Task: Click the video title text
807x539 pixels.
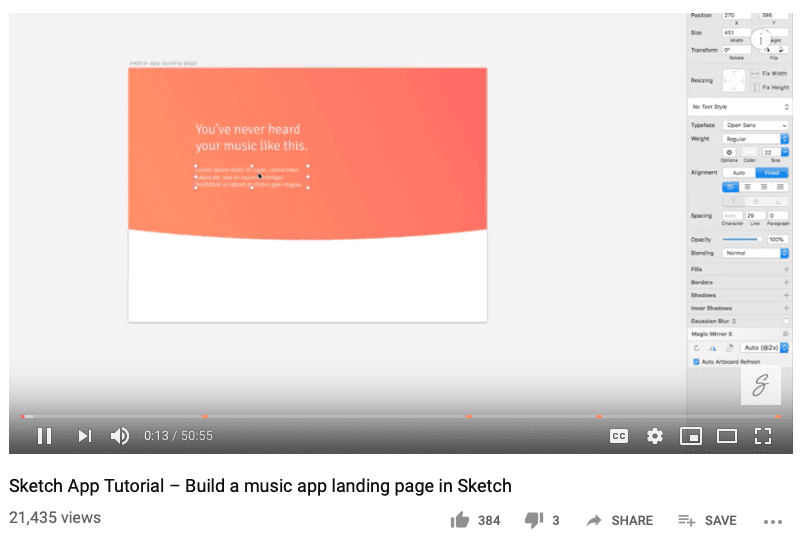Action: (260, 485)
